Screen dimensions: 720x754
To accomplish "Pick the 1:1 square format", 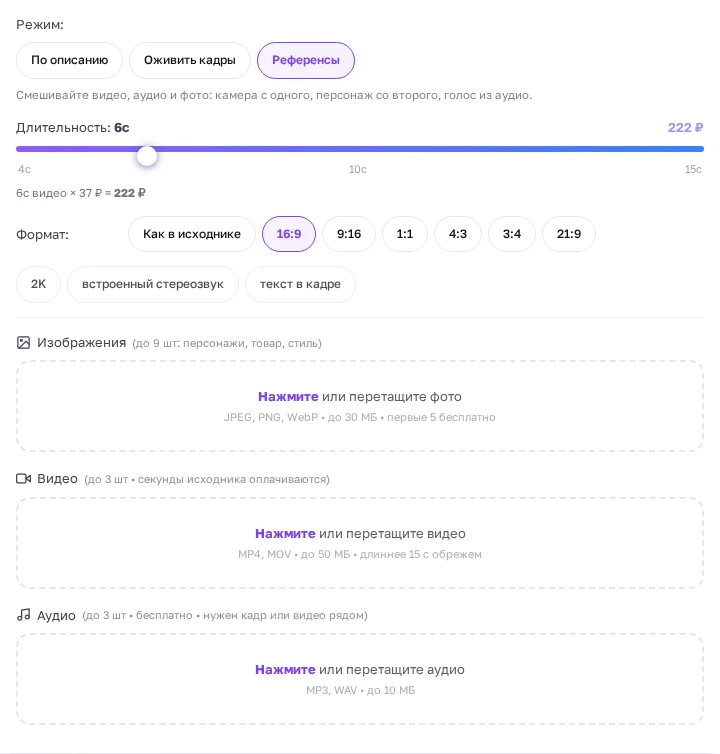I will click(x=404, y=234).
